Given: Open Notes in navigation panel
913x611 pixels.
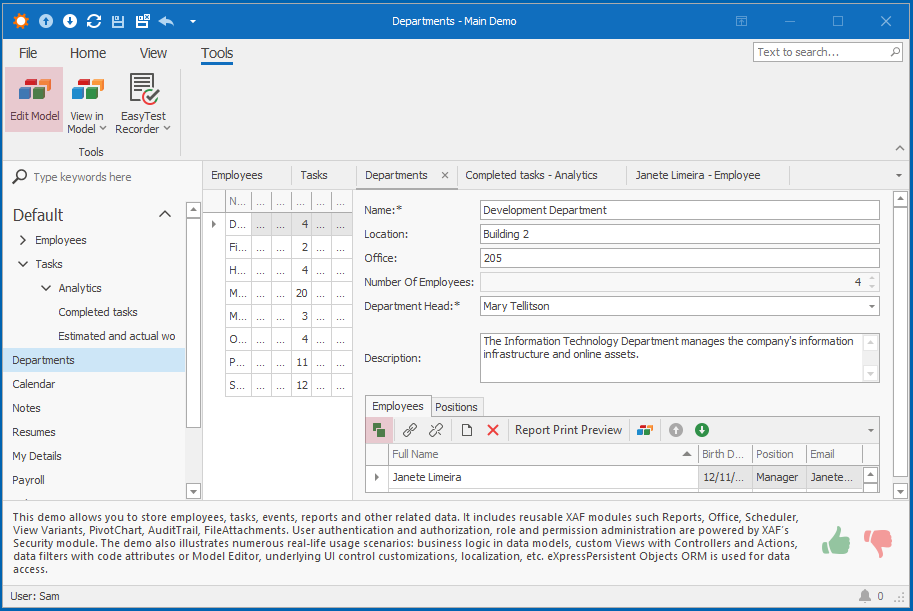Looking at the screenshot, I should coord(26,408).
